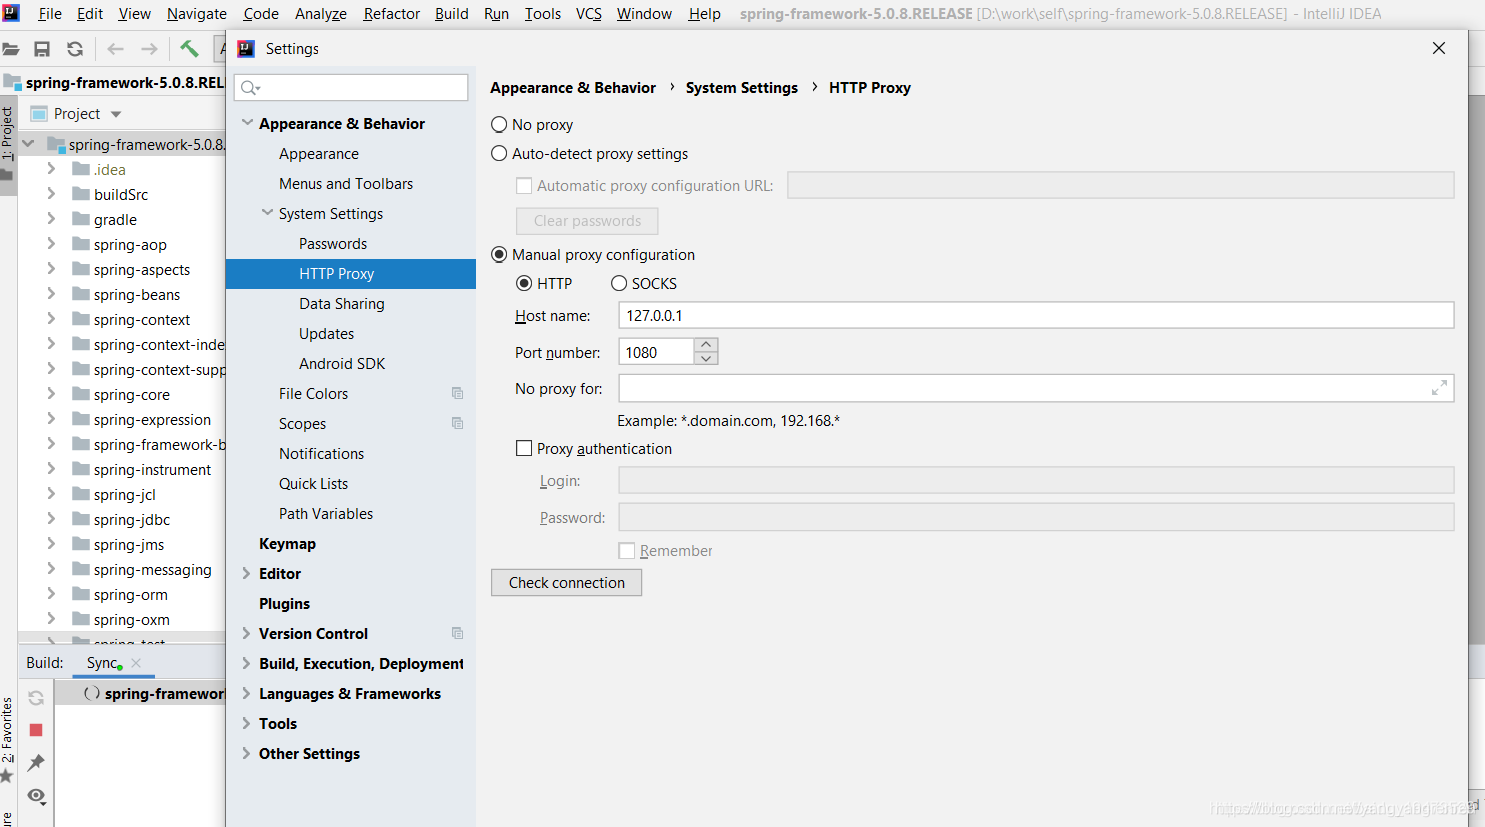Open the Project view dropdown arrow
Viewport: 1485px width, 827px height.
pos(116,114)
